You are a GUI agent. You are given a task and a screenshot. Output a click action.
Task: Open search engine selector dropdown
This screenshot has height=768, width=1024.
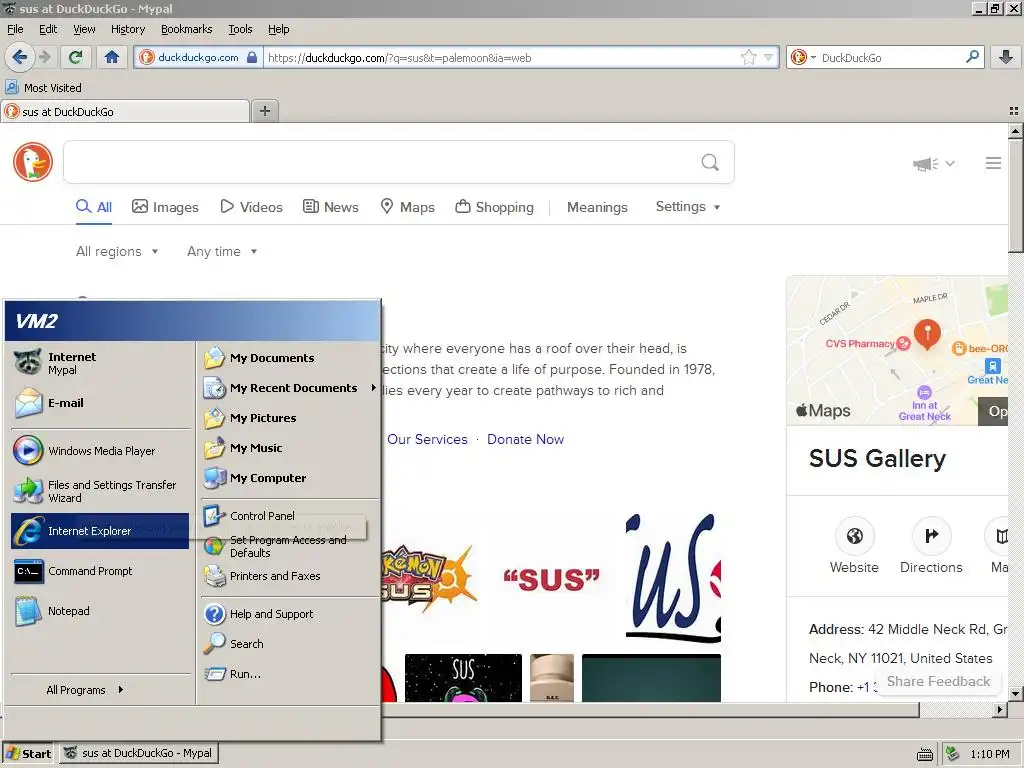[803, 57]
